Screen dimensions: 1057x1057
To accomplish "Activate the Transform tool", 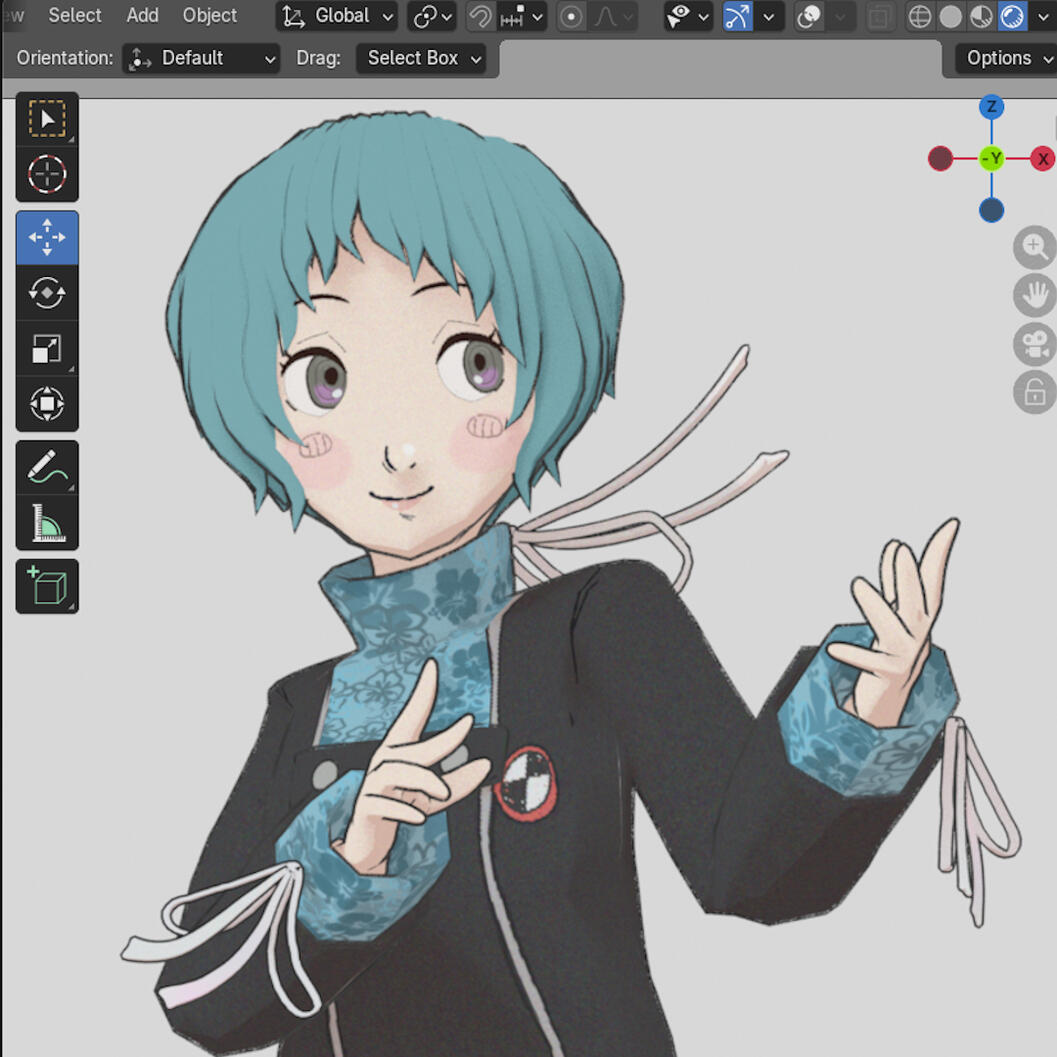I will click(47, 404).
